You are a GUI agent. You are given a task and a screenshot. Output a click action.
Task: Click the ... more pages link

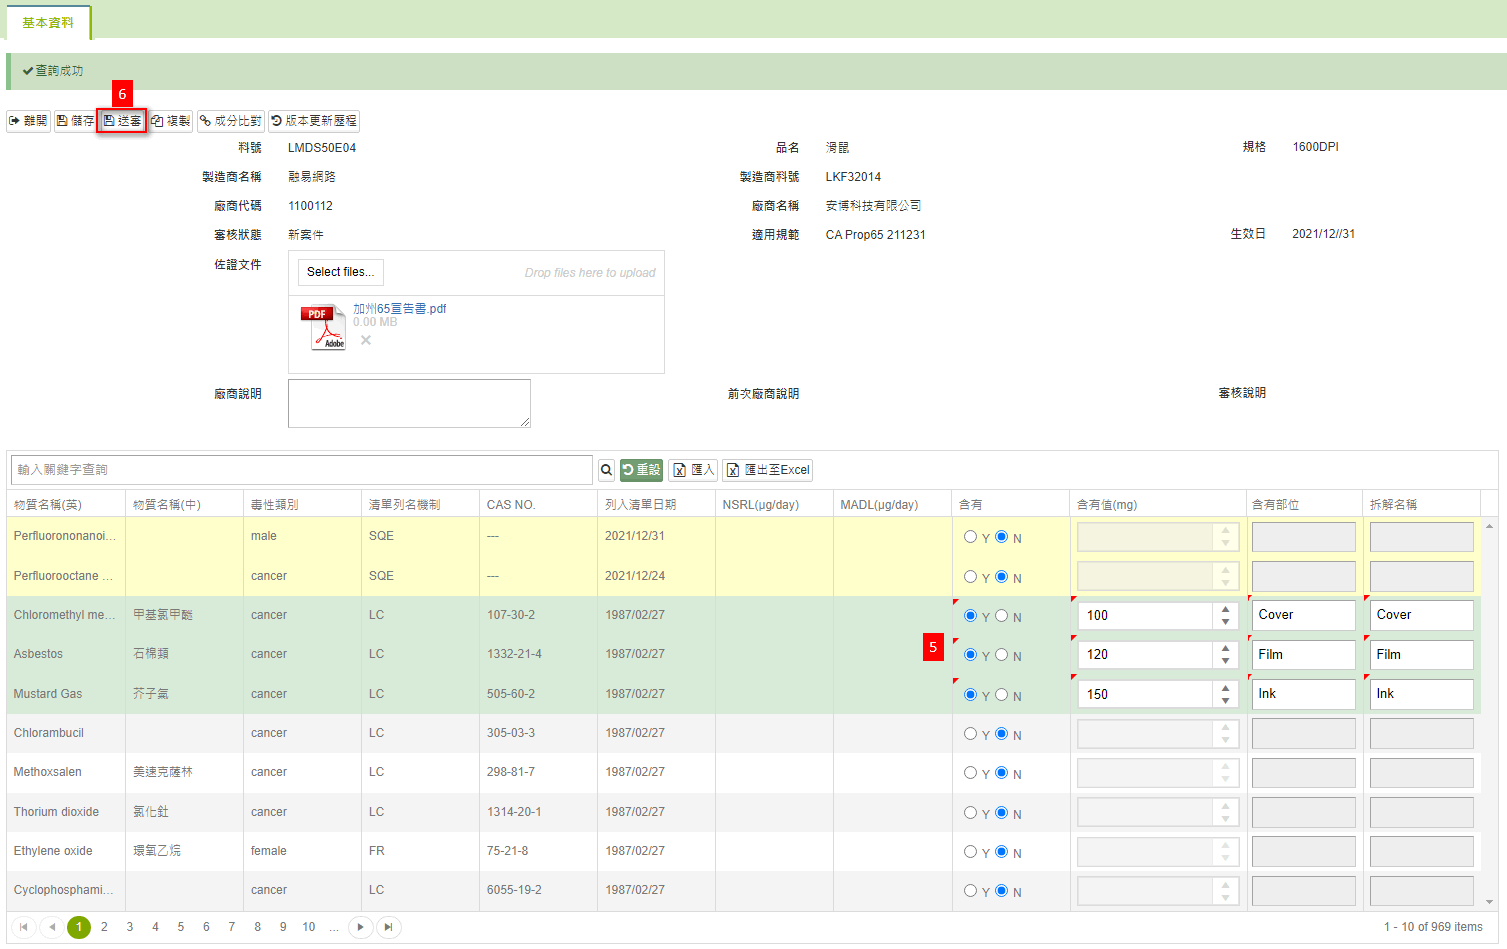coord(334,927)
